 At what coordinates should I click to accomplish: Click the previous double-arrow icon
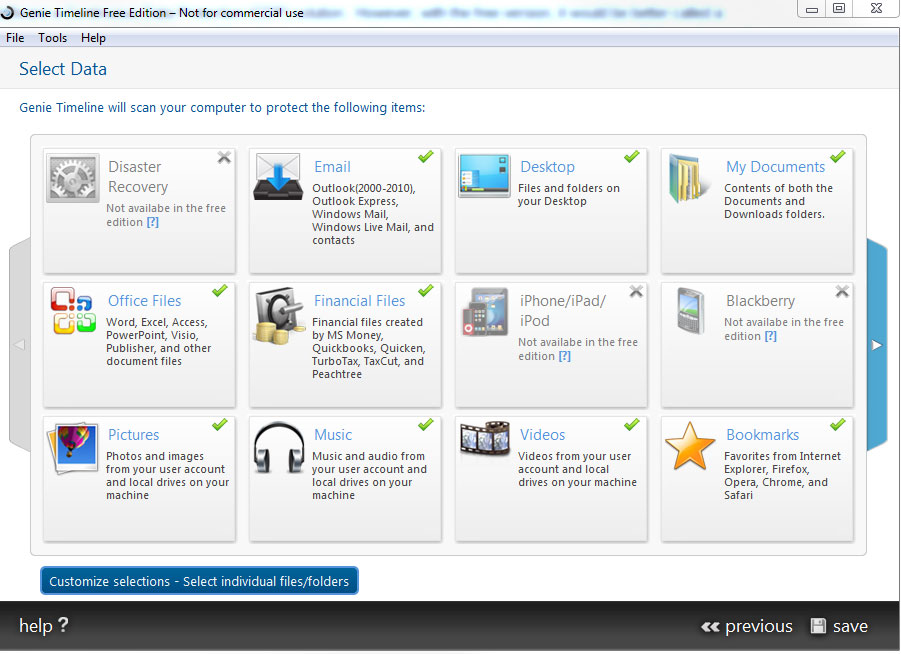[x=710, y=627]
